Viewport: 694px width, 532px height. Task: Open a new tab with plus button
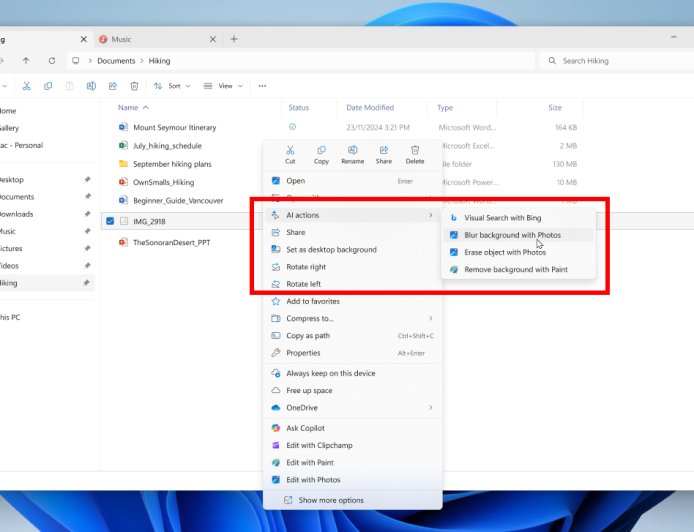[x=234, y=39]
